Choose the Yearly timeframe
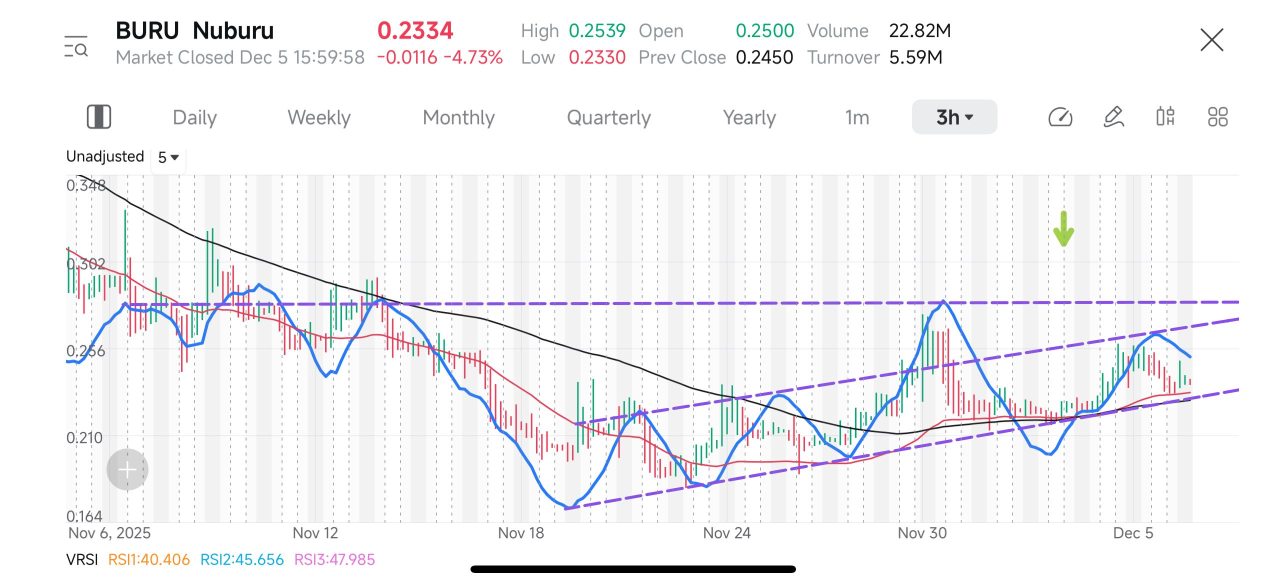Image resolution: width=1266 pixels, height=585 pixels. (x=749, y=117)
